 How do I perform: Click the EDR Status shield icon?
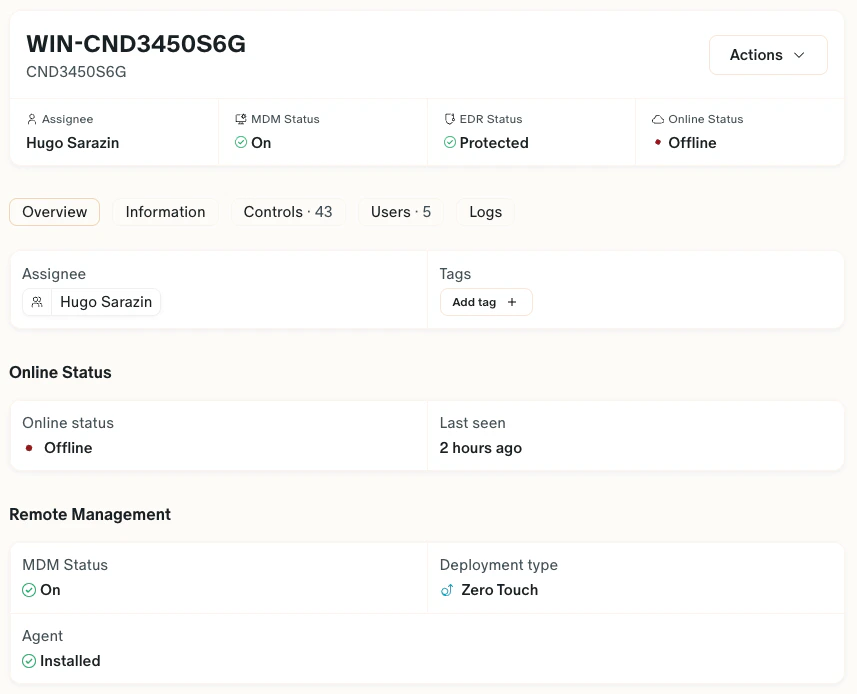pyautogui.click(x=450, y=118)
